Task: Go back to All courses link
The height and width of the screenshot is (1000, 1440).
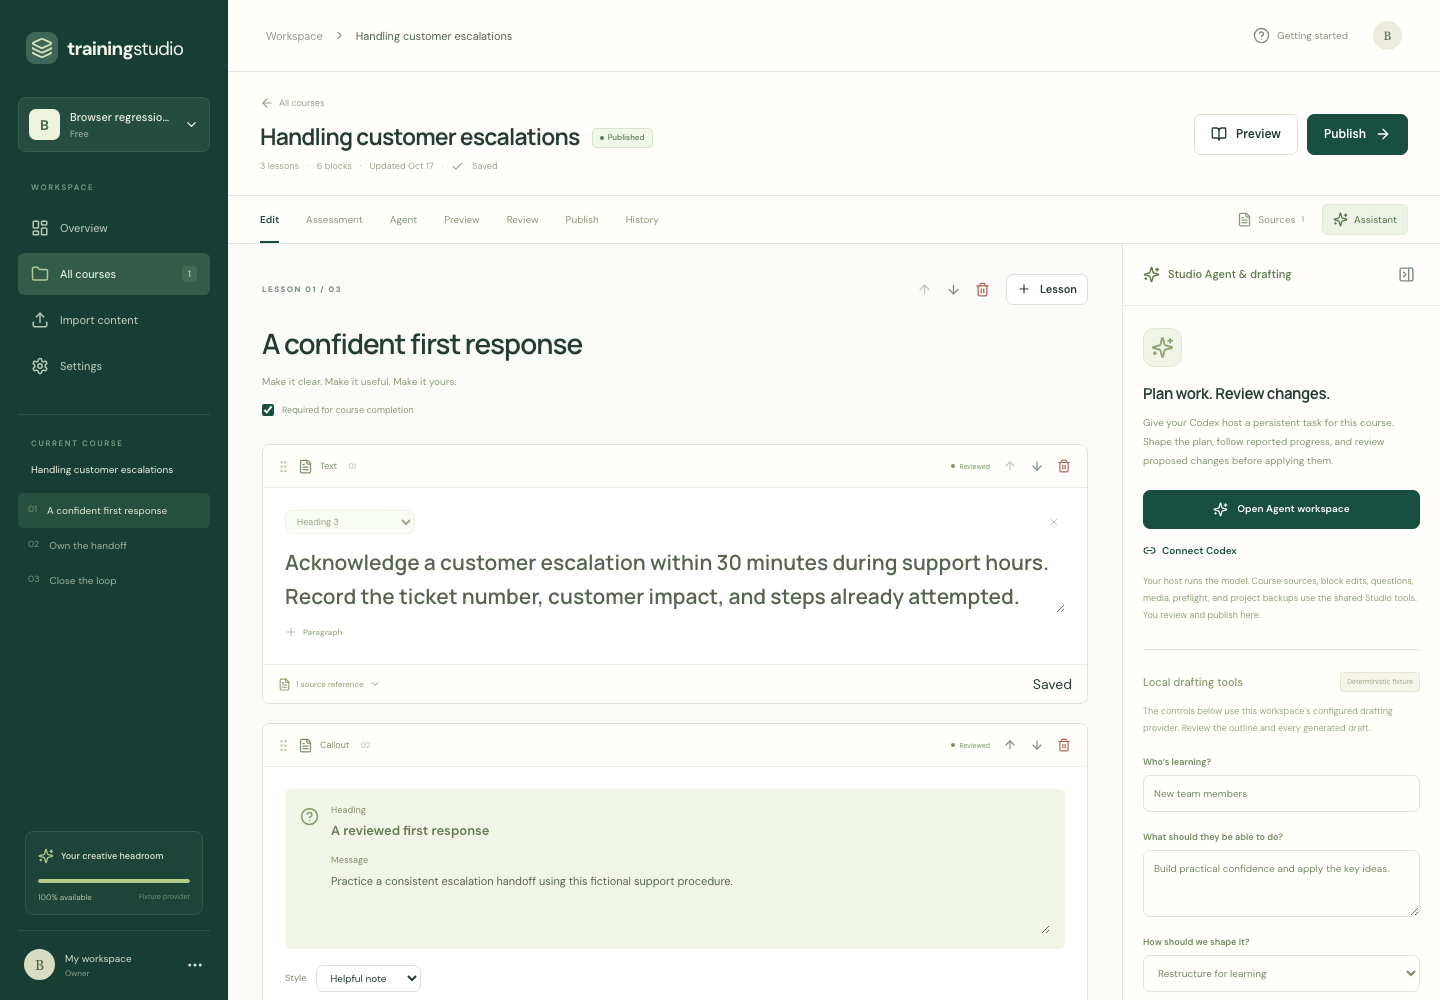Action: [x=293, y=103]
